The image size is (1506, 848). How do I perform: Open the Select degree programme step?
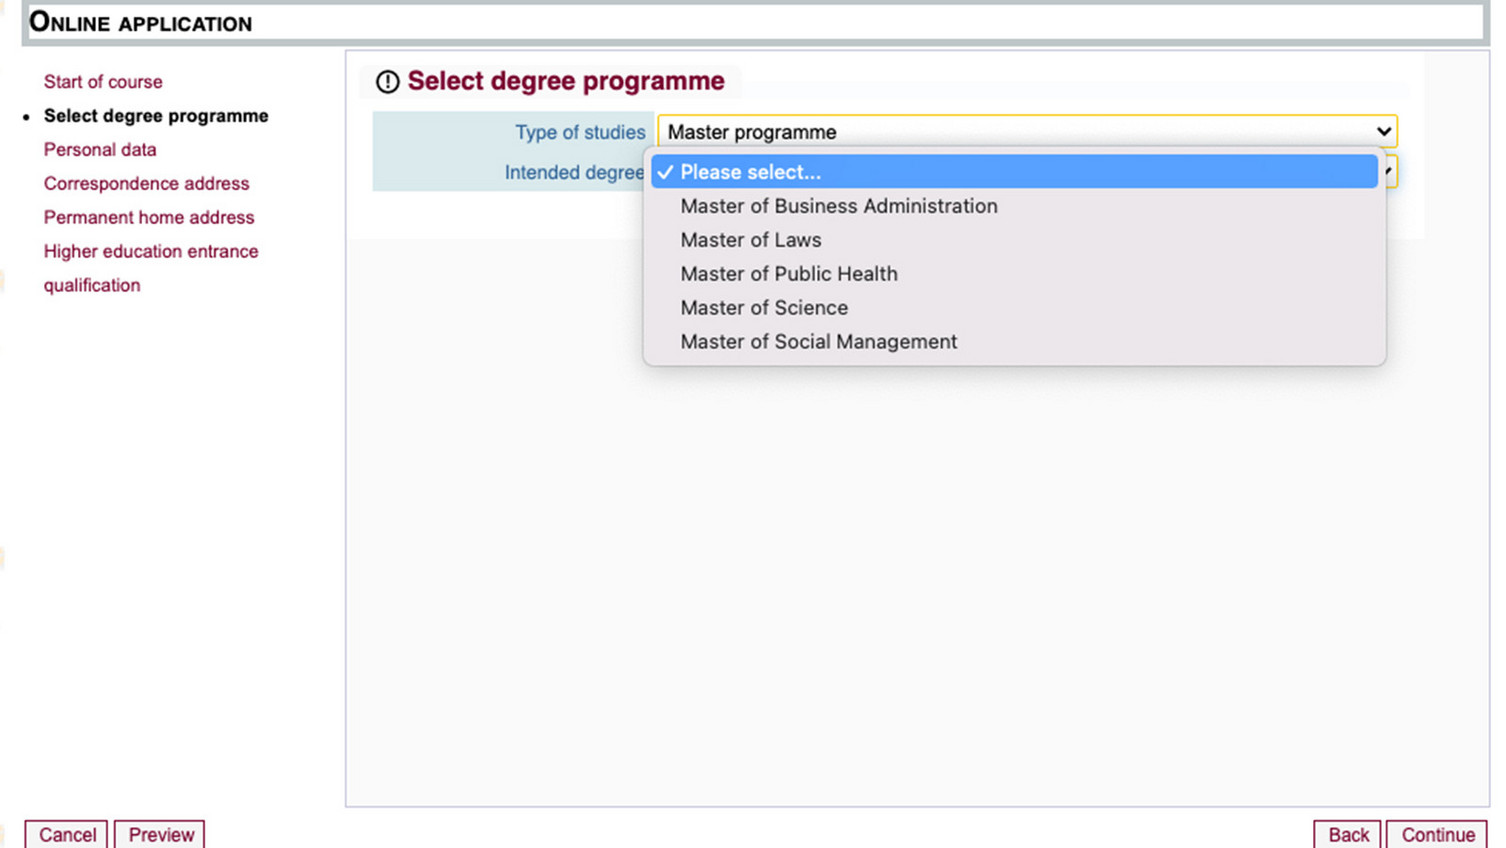pos(156,116)
